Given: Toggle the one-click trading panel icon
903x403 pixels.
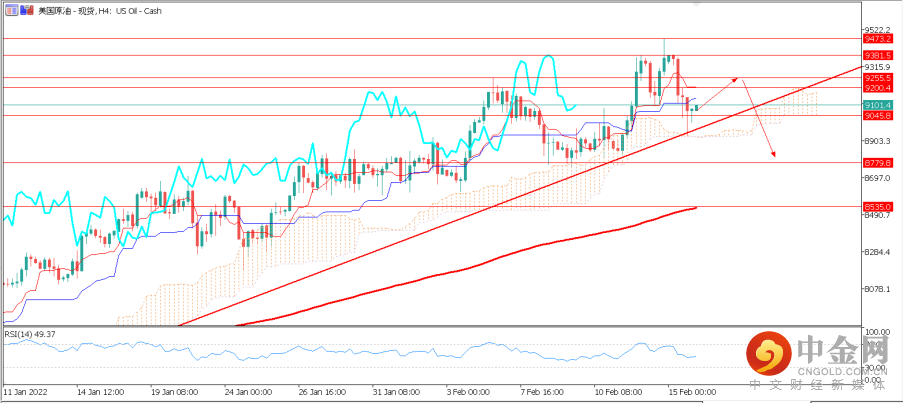Looking at the screenshot, I should click(x=11, y=10).
